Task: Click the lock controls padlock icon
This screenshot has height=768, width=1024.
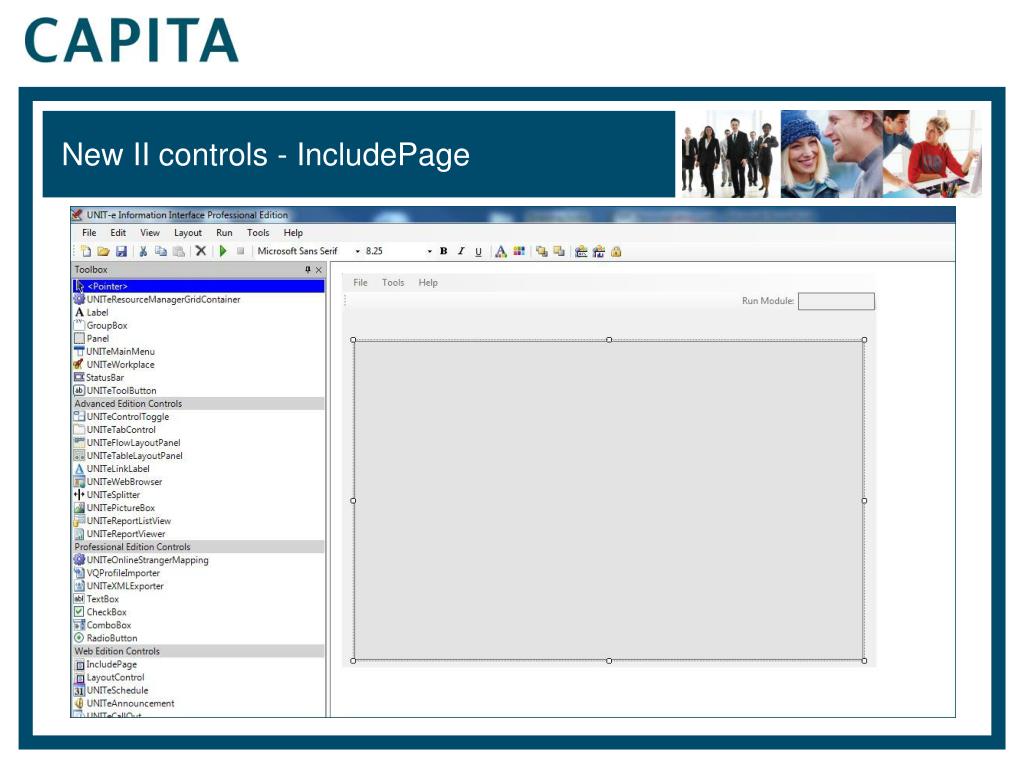Action: pyautogui.click(x=616, y=251)
